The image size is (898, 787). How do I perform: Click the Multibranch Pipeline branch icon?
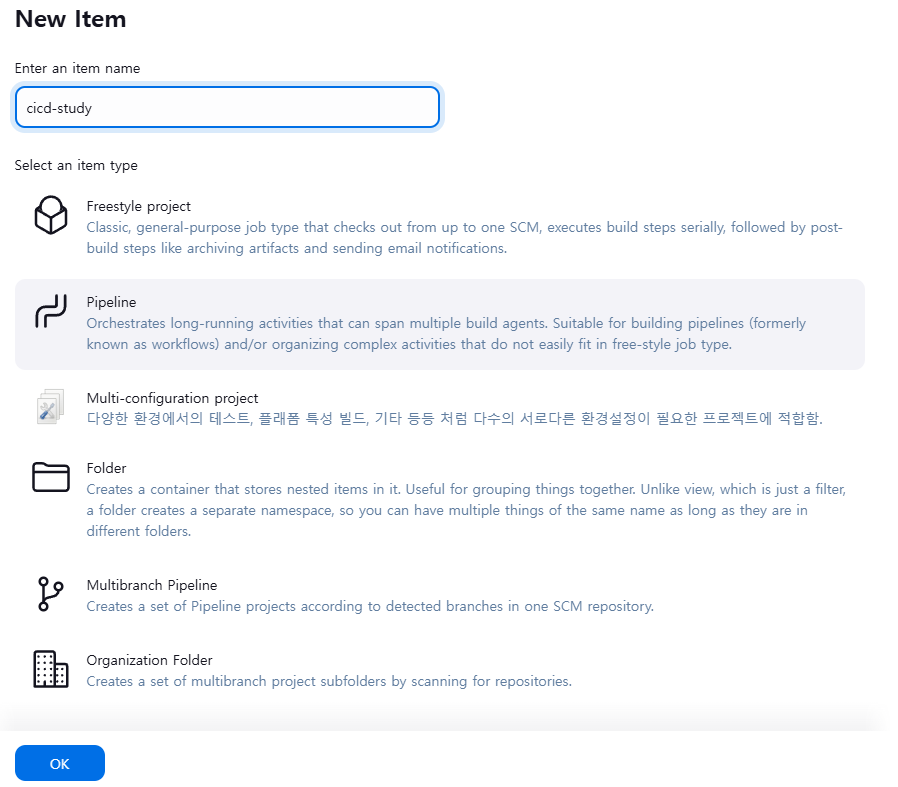[50, 594]
